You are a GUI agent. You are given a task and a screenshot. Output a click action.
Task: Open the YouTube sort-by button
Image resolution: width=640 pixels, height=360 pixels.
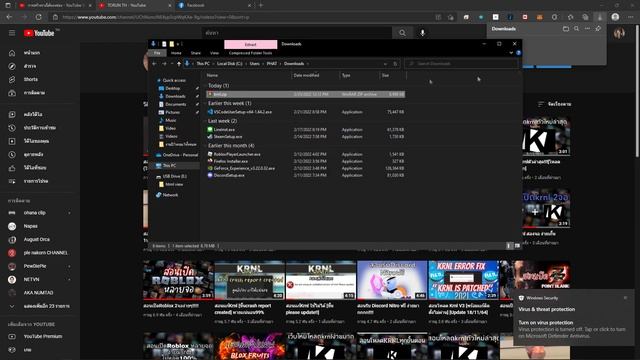(554, 104)
